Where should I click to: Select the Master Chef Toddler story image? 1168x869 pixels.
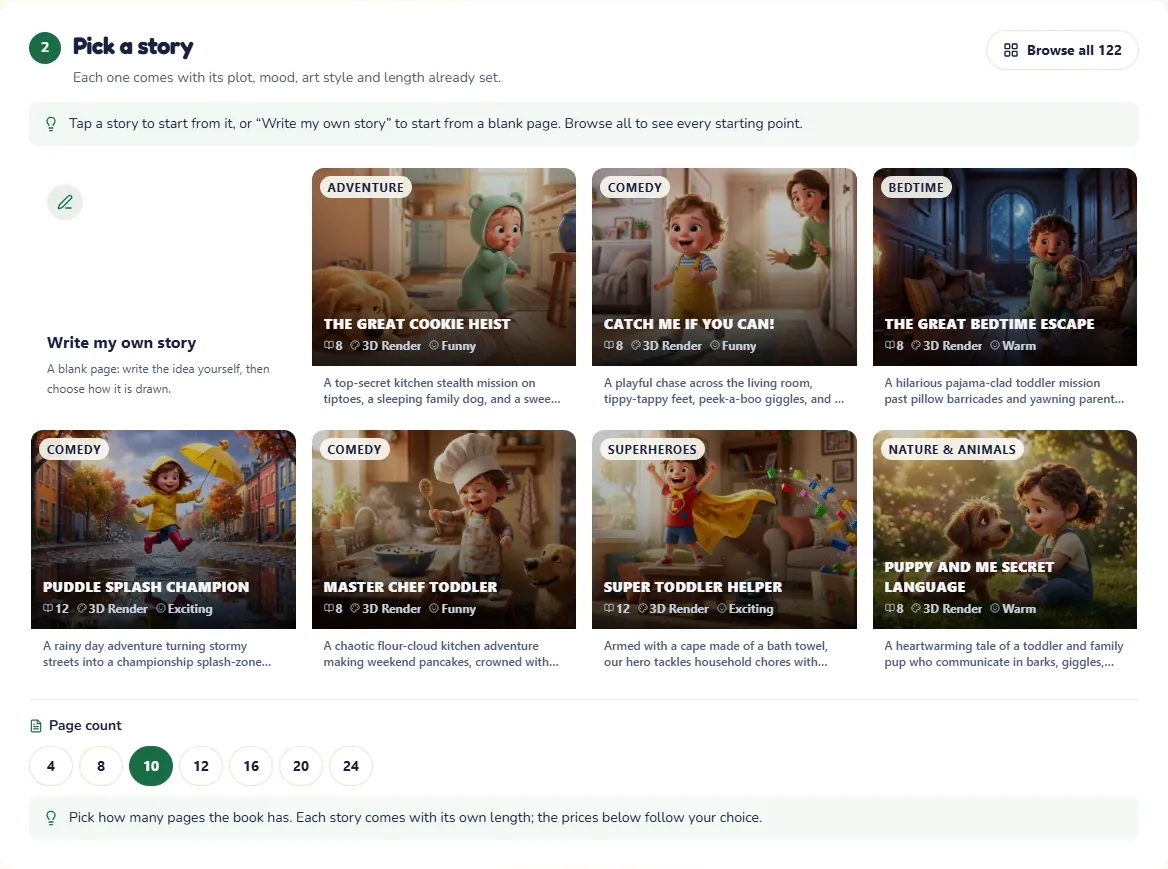tap(444, 529)
